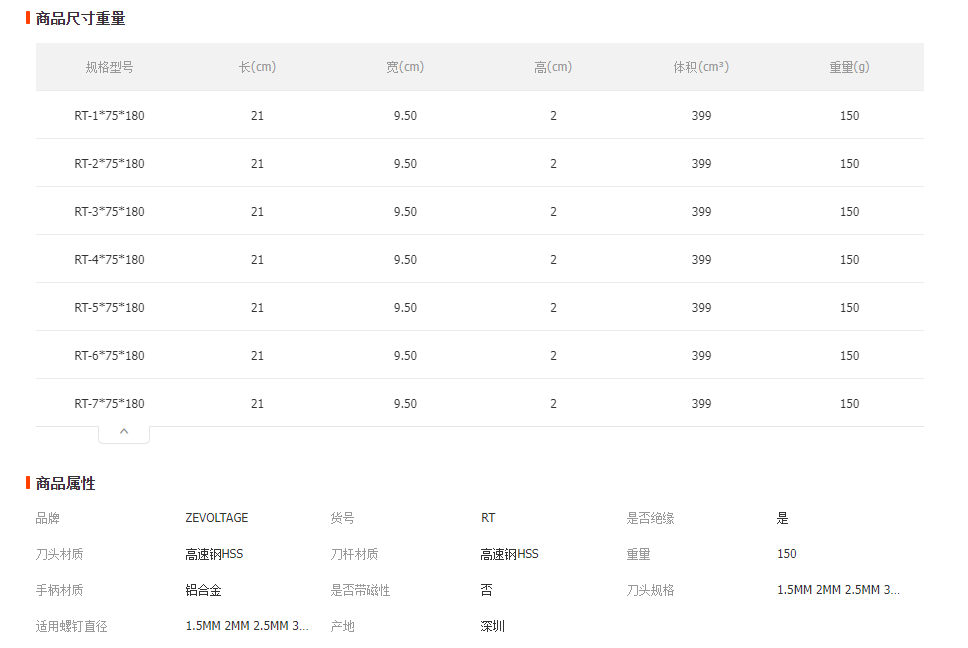Screen dimensions: 968x648
Task: Click the 体积(cm³) column header
Action: (x=701, y=67)
